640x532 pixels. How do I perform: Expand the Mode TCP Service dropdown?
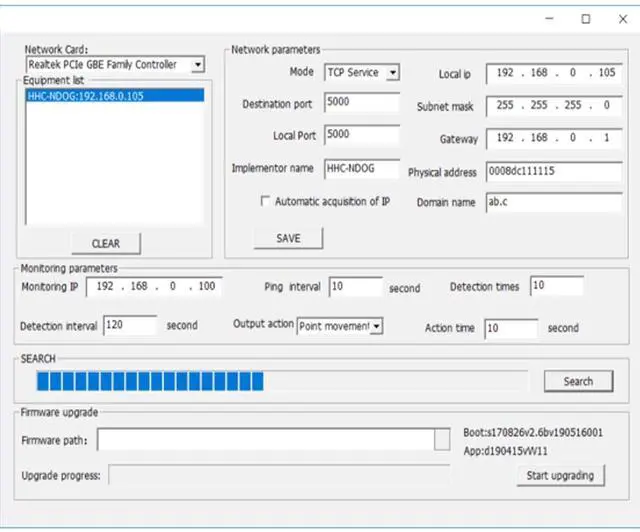tap(393, 73)
